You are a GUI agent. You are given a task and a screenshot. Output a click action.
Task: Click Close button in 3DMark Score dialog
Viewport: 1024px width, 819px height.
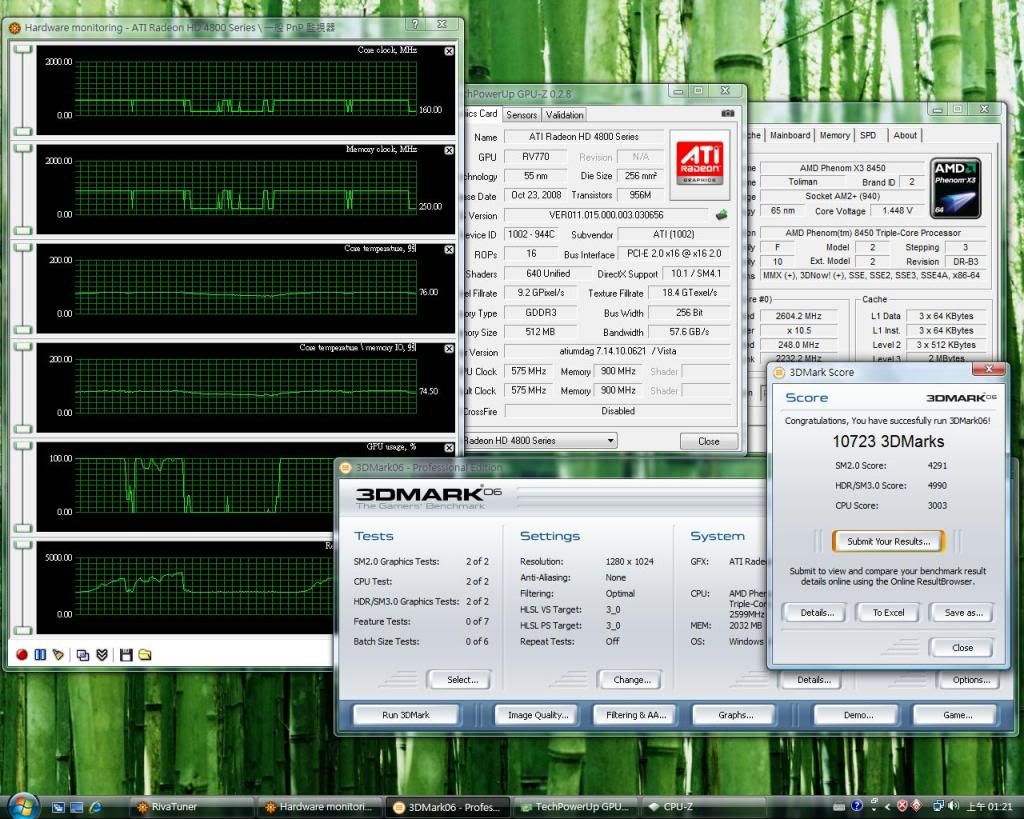962,647
